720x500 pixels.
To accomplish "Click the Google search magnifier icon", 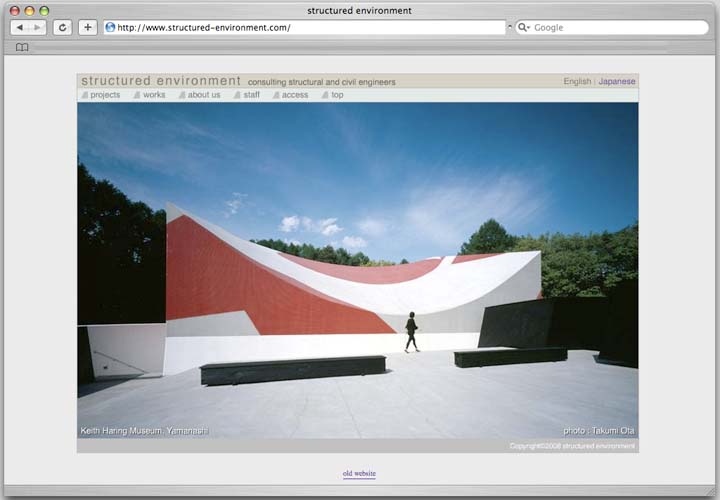I will [x=523, y=28].
